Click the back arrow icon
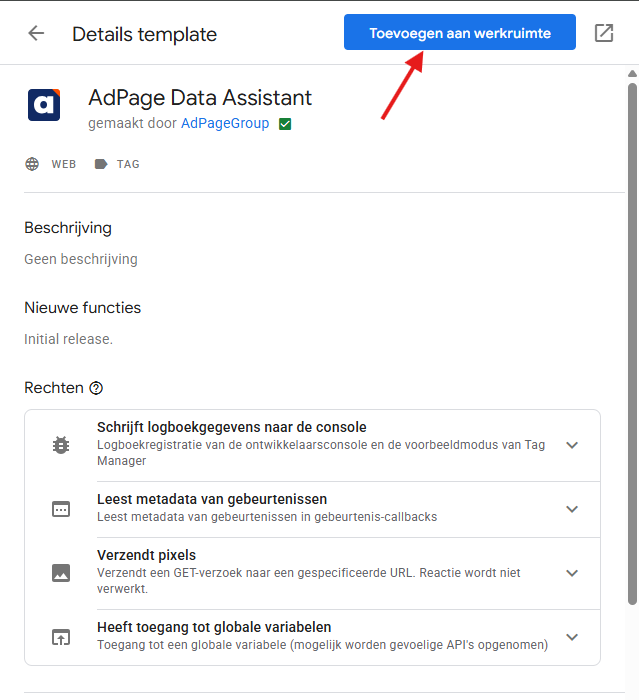Viewport: 639px width, 700px height. [36, 33]
